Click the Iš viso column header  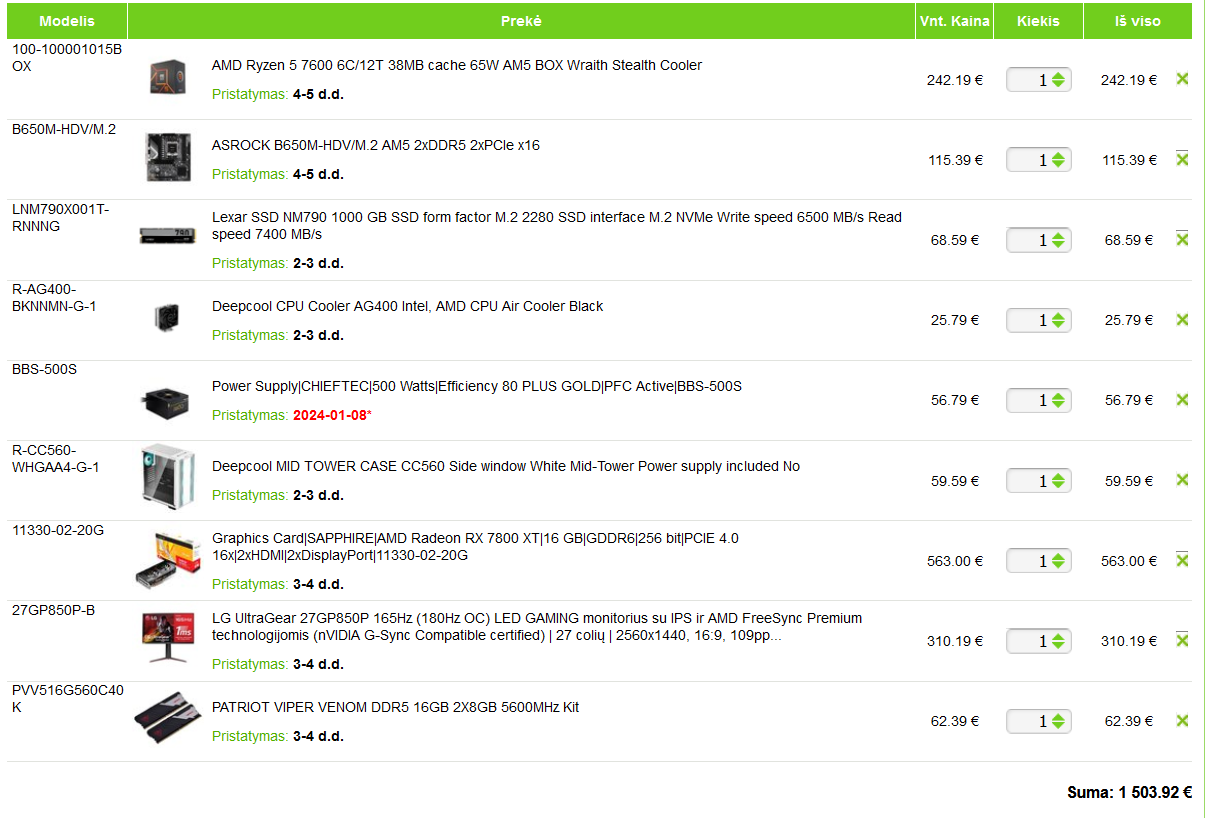(1138, 21)
